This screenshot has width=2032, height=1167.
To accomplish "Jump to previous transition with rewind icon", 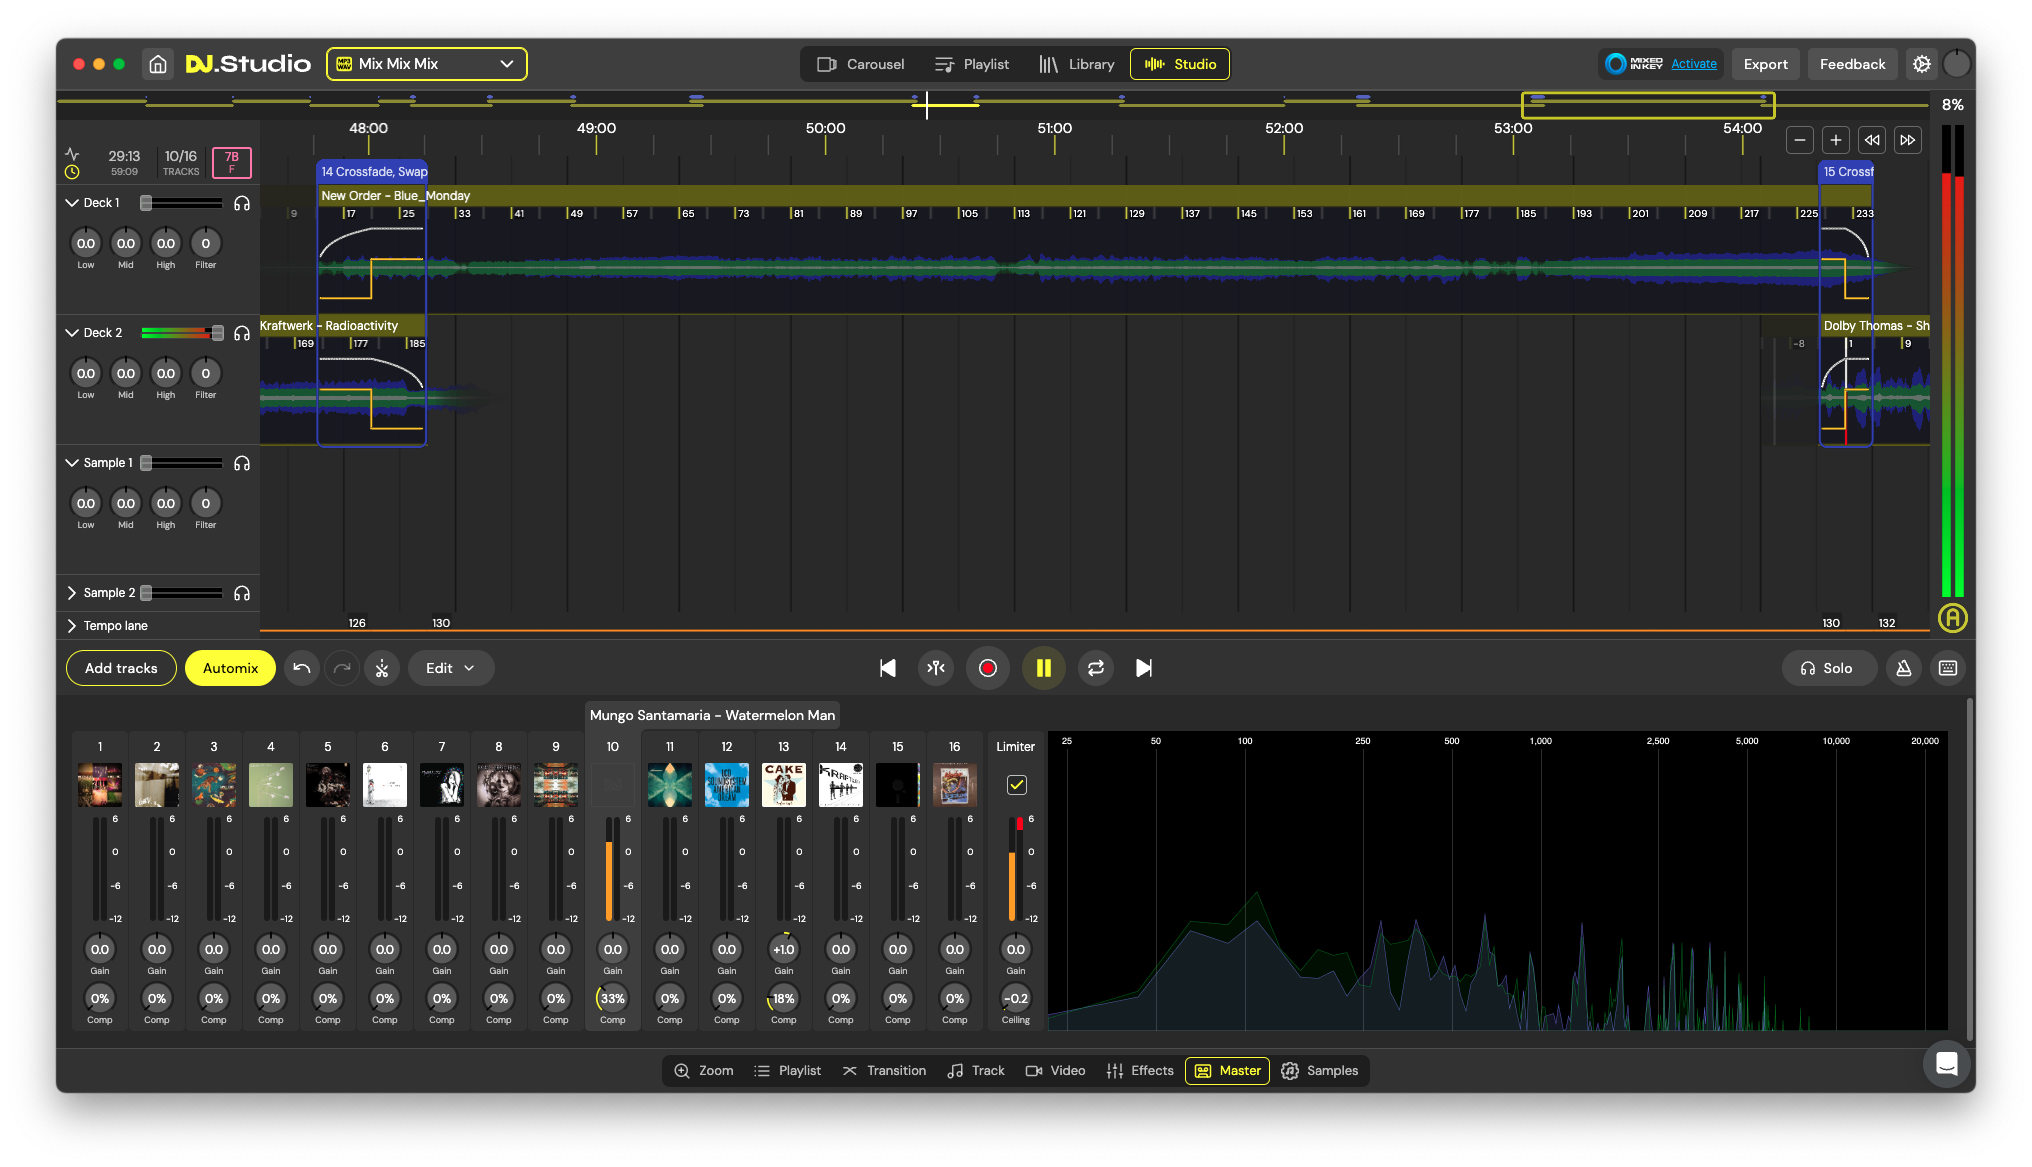I will [1872, 140].
